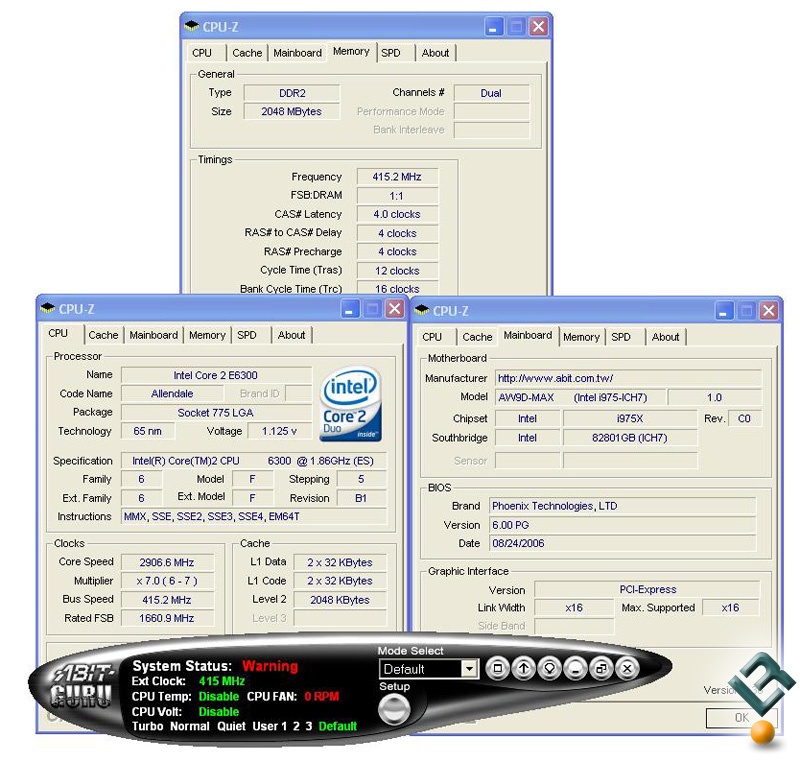Image resolution: width=800 pixels, height=762 pixels.
Task: Click the Ext Clock value 415 MHz
Action: (x=222, y=681)
